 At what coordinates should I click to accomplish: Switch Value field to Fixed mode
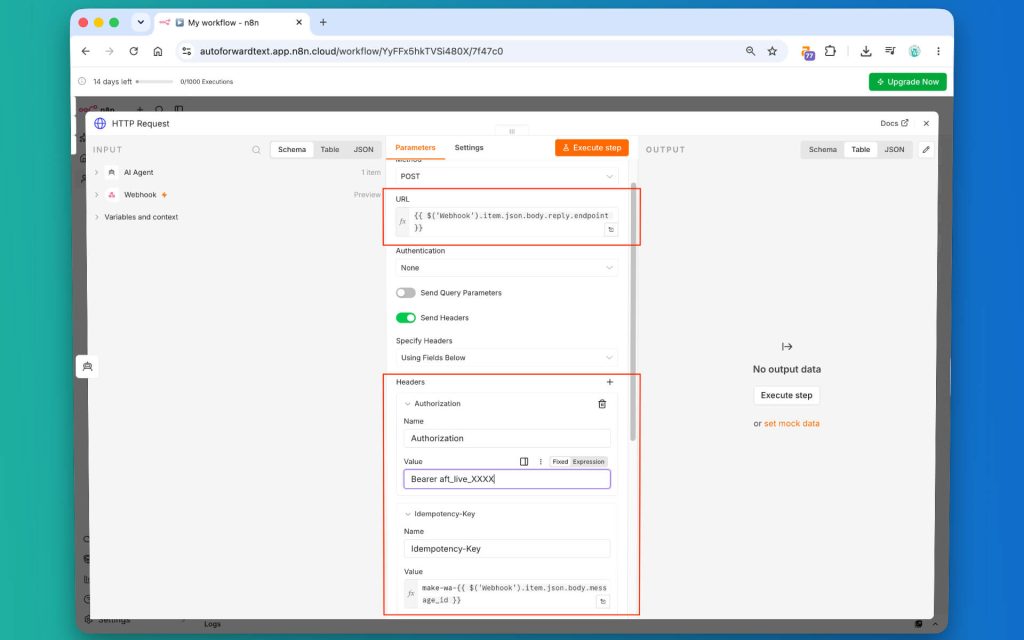tap(560, 462)
